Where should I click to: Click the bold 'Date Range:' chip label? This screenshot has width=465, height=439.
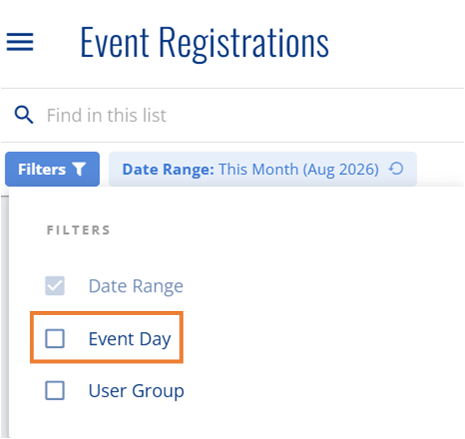click(168, 169)
